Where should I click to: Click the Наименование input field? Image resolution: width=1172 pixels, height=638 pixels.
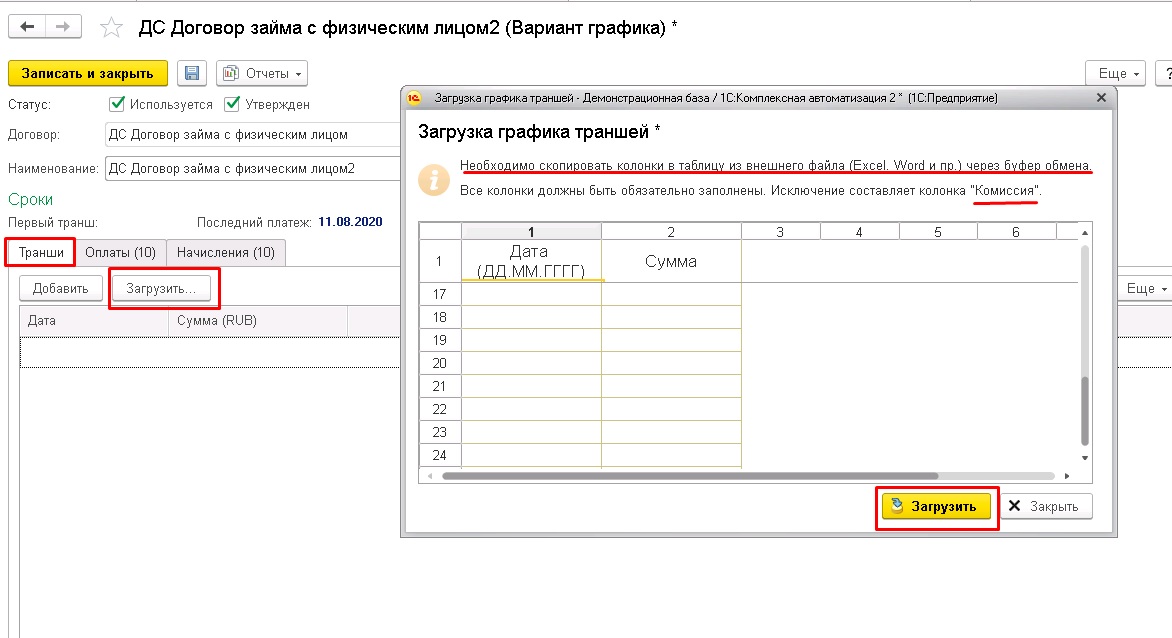coord(250,168)
